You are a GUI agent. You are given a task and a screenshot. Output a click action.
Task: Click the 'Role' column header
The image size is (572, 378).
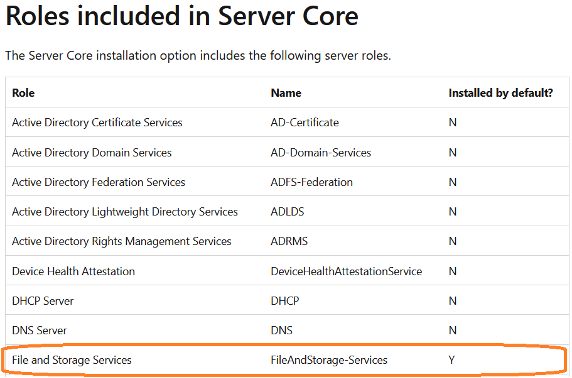pyautogui.click(x=23, y=93)
